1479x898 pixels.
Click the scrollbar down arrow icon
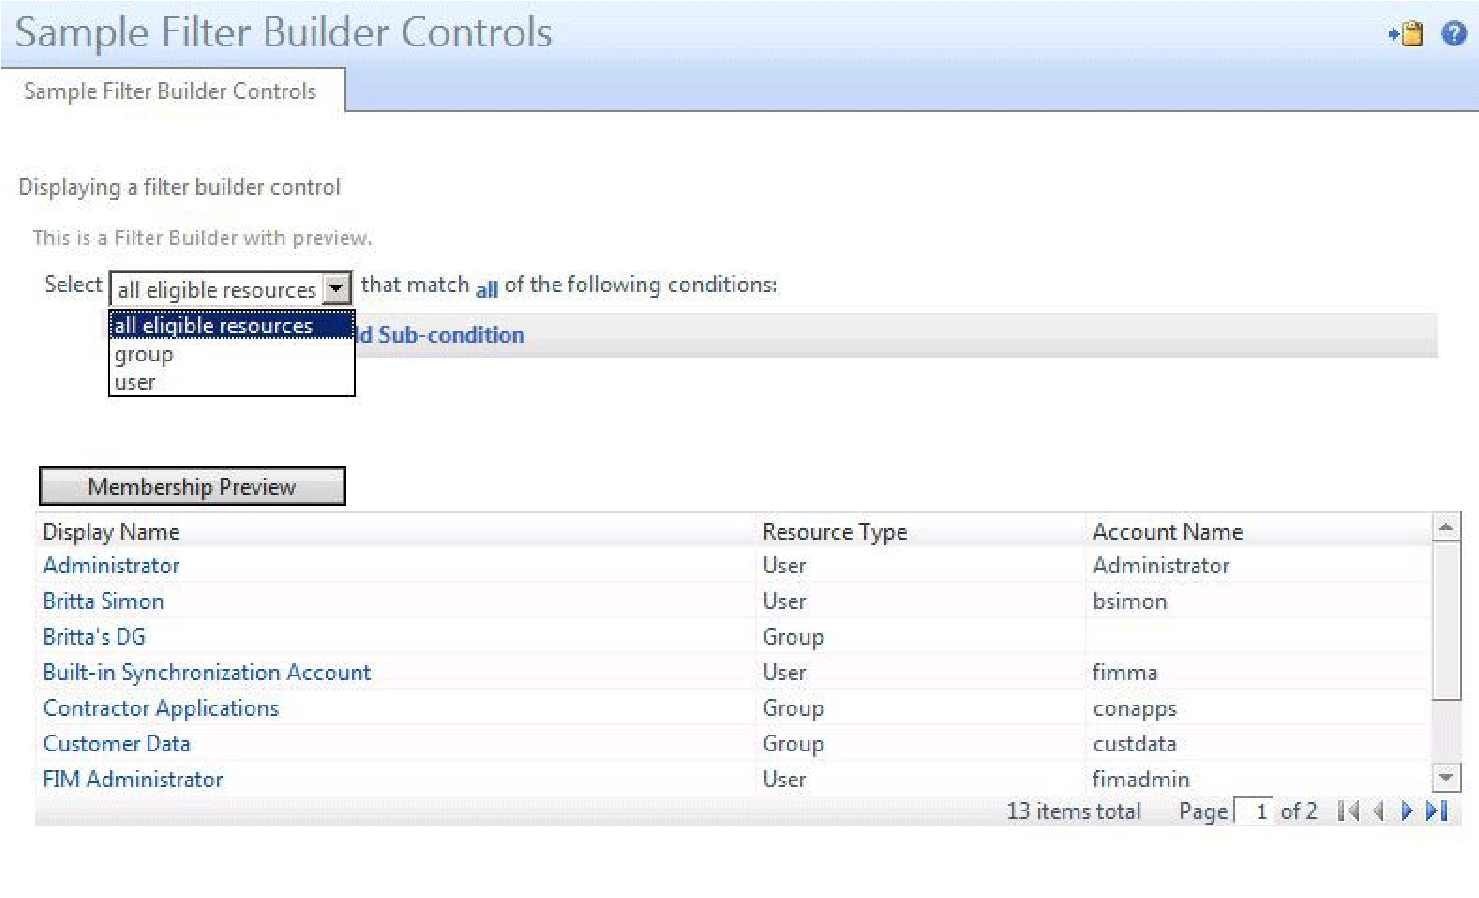pos(1444,777)
